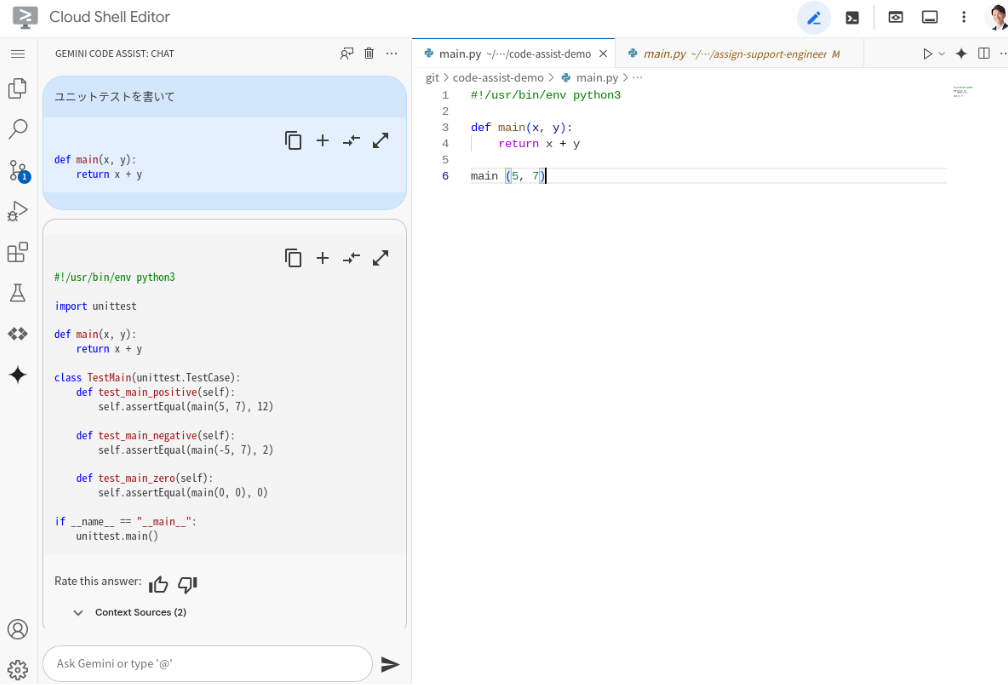Click Gemini Code Assist: Chat panel title
1008x685 pixels.
tap(114, 54)
